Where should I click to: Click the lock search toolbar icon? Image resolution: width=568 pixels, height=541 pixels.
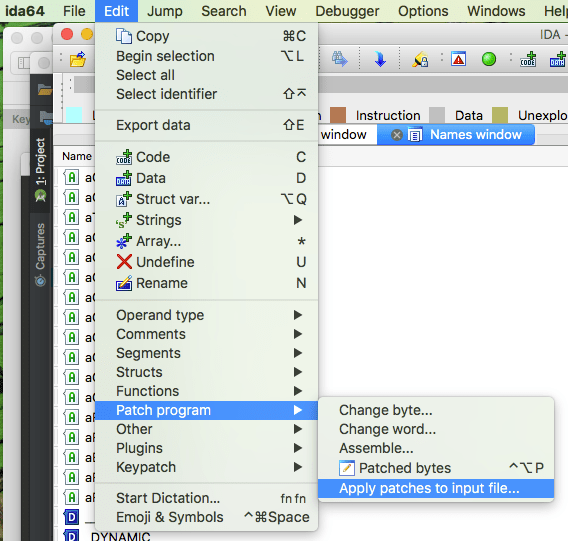point(420,59)
